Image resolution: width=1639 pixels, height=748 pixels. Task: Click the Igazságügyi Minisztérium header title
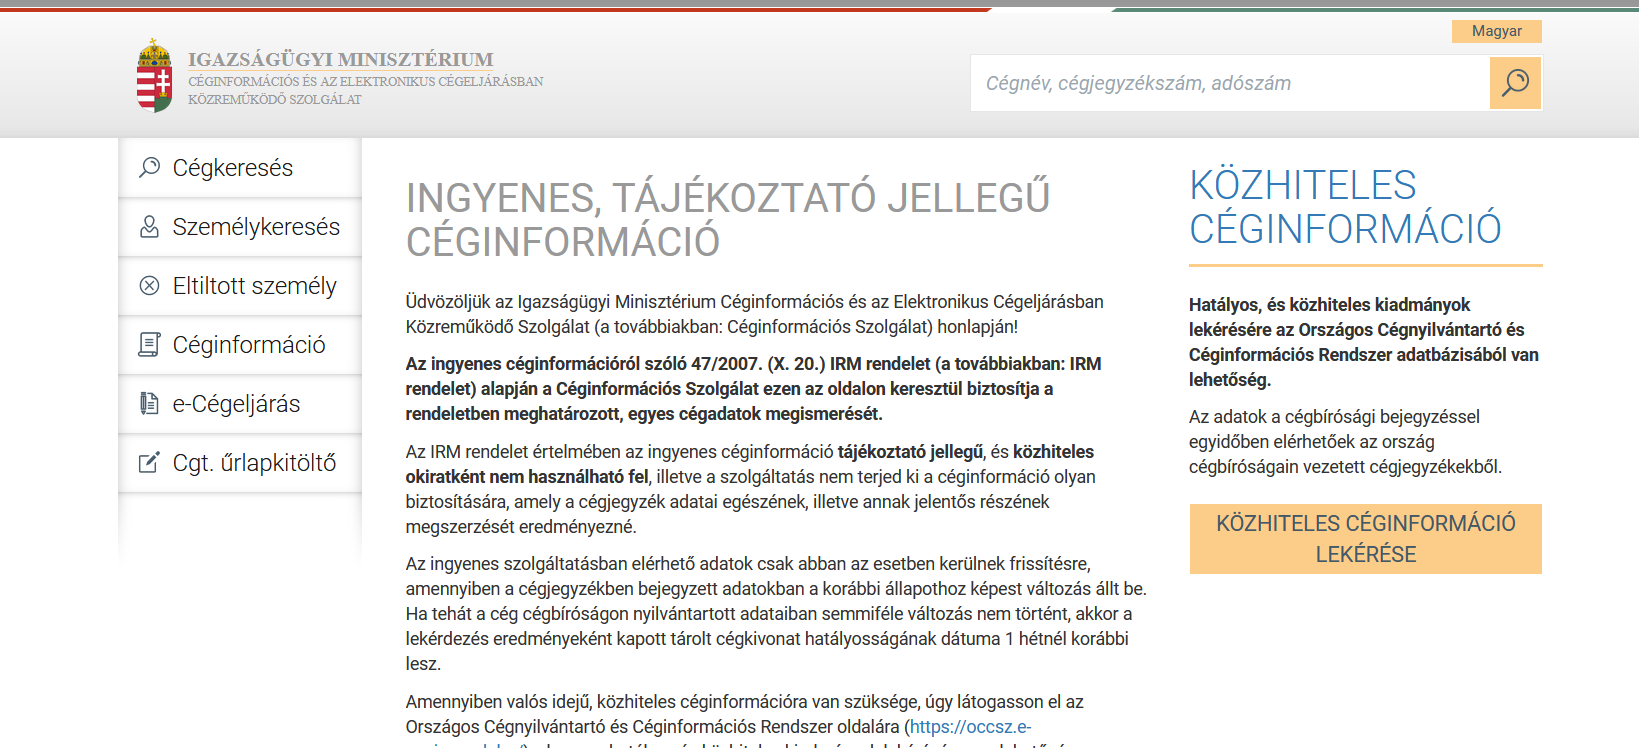pos(340,60)
